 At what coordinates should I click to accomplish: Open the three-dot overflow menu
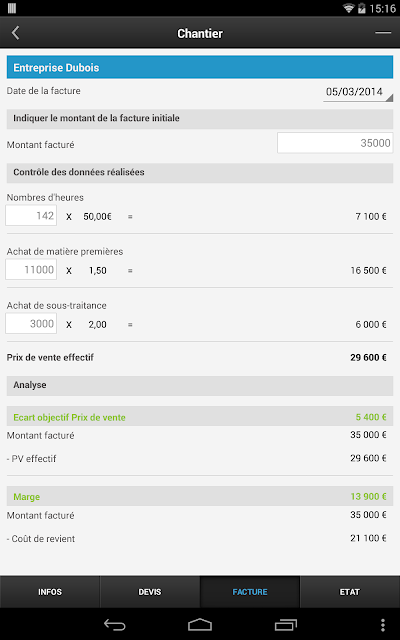pos(382,625)
